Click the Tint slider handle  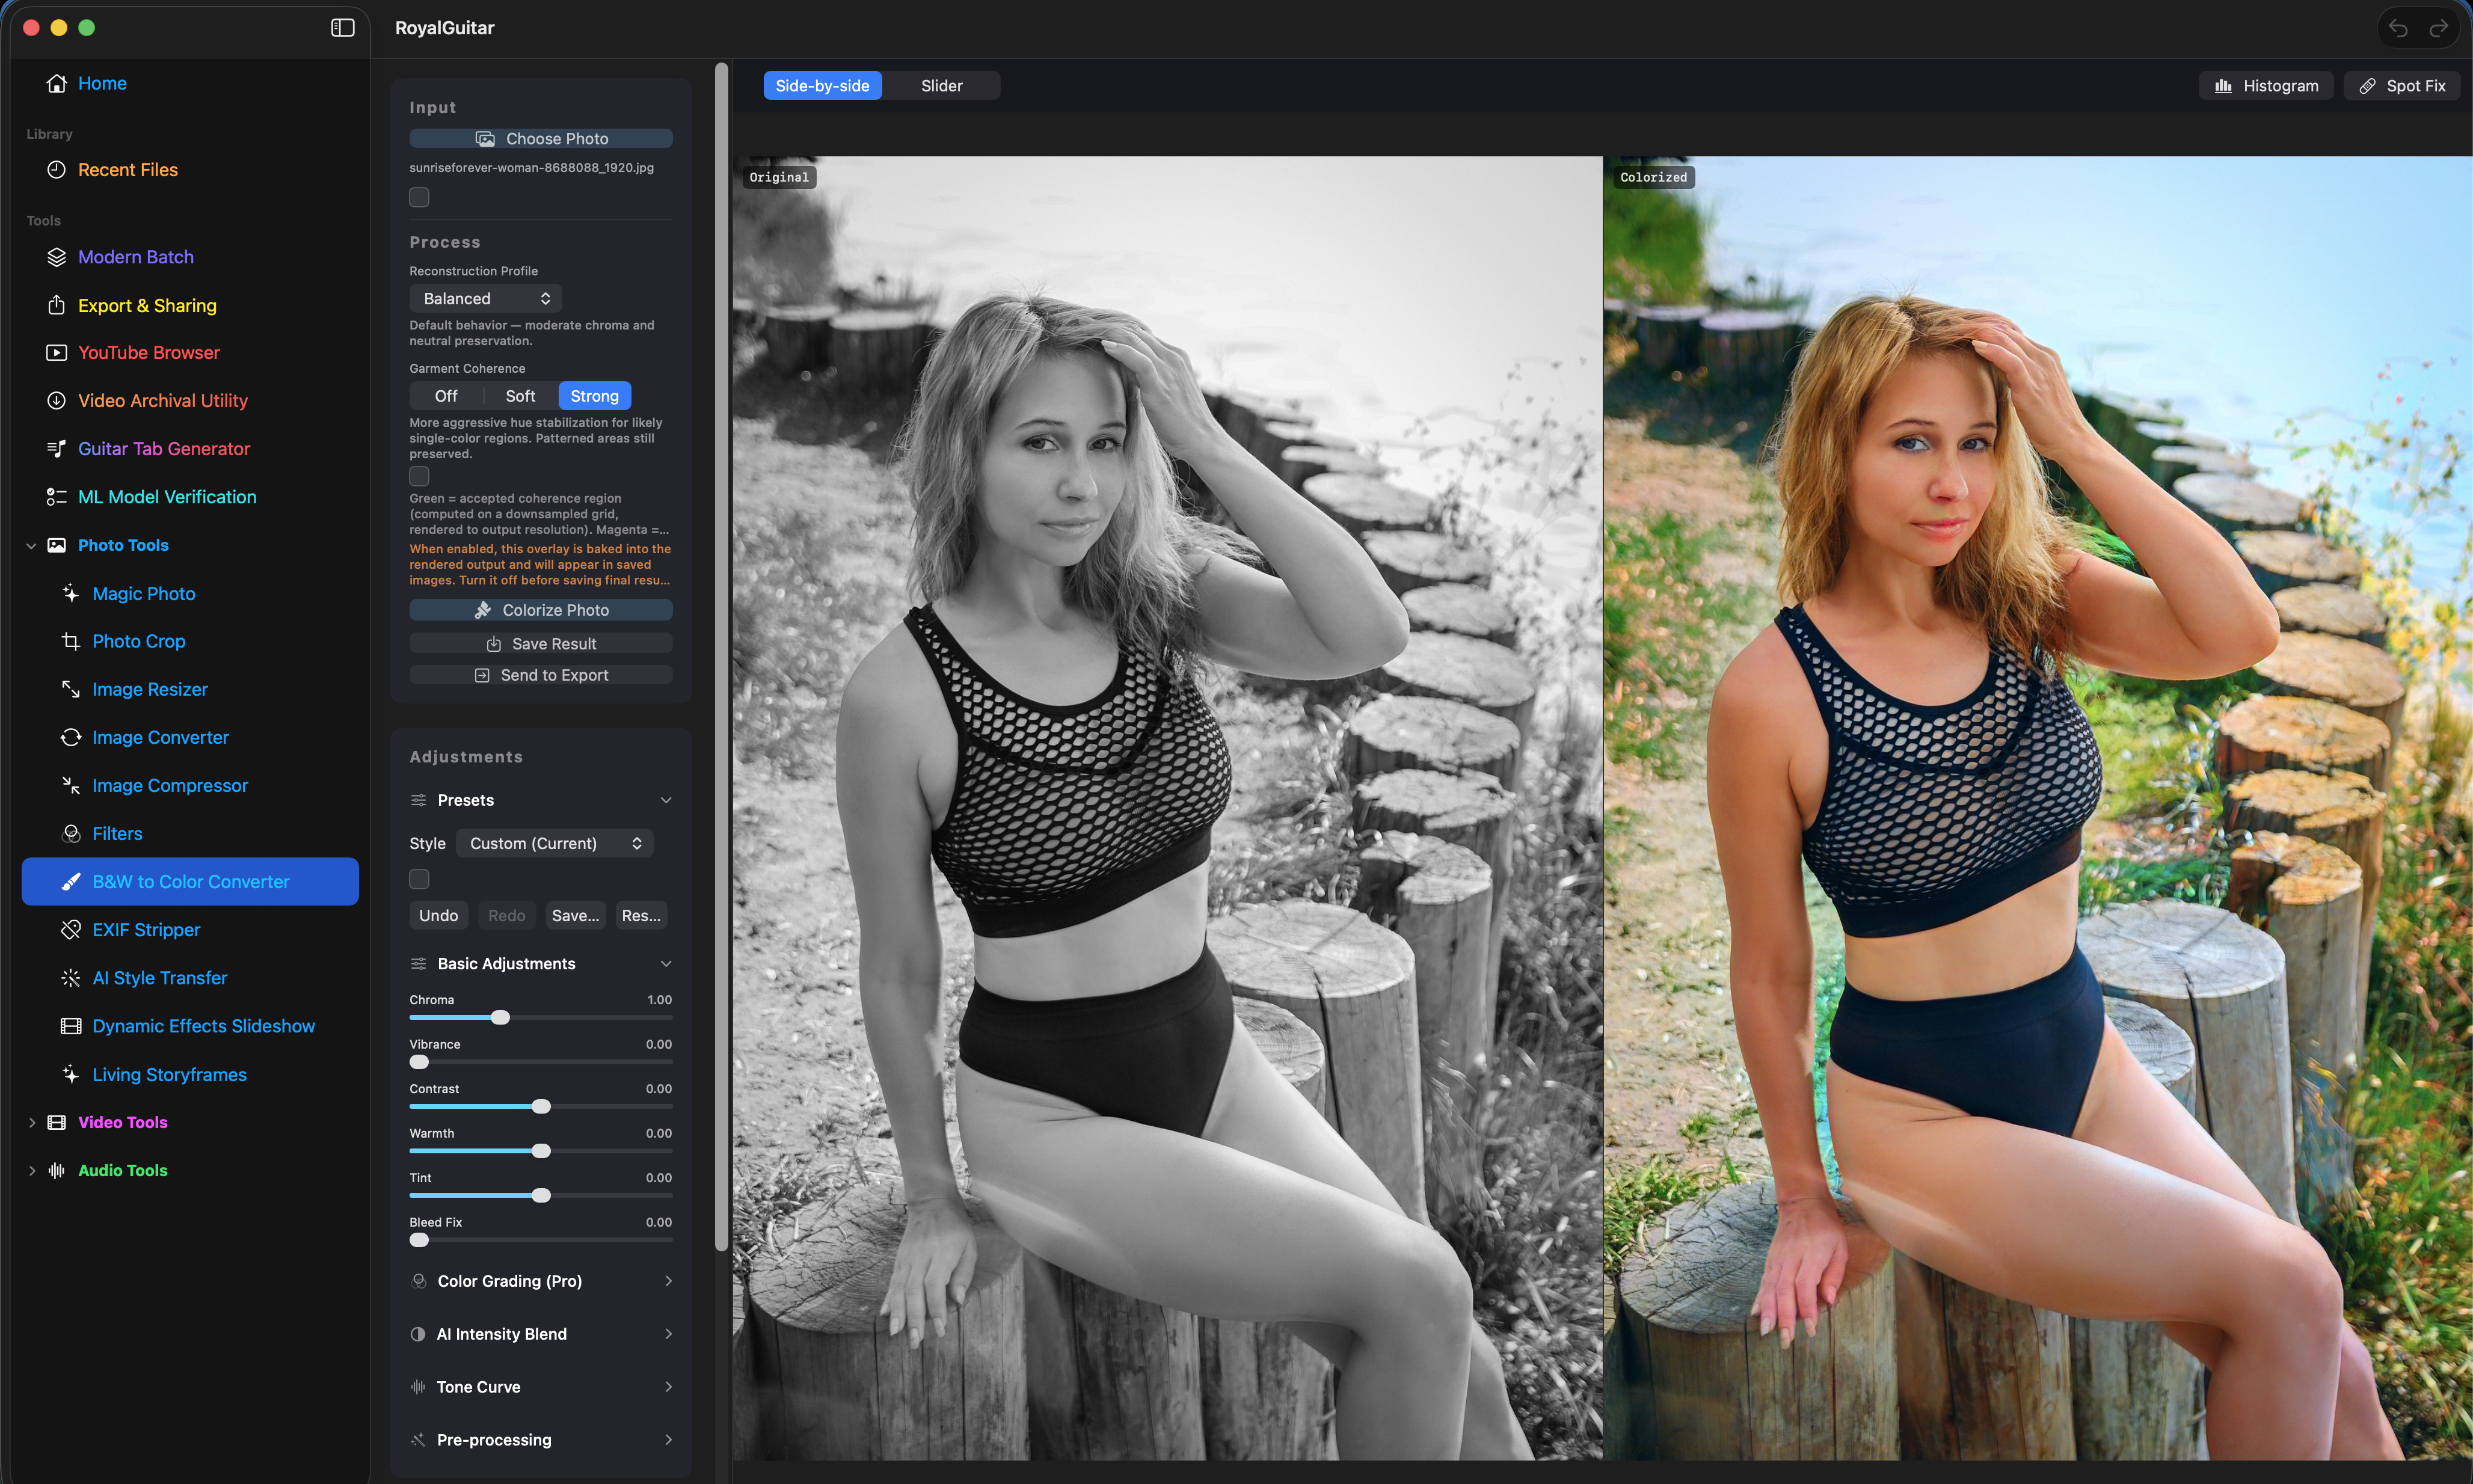coord(541,1196)
